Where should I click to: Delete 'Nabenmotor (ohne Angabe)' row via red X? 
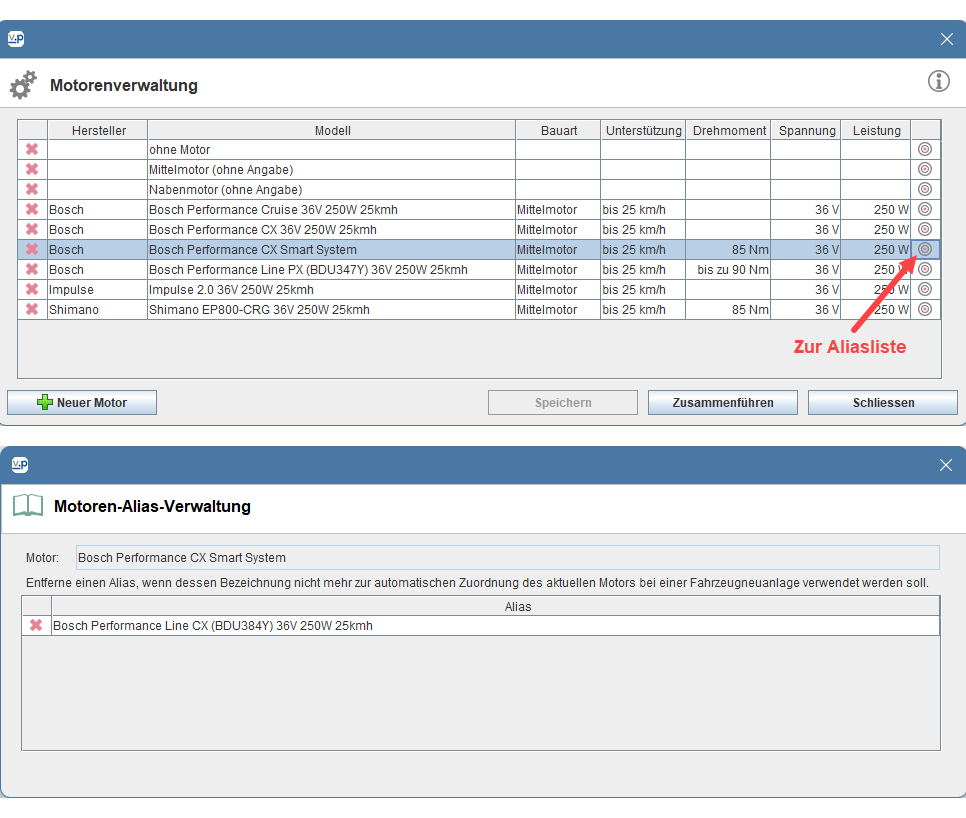[x=32, y=189]
